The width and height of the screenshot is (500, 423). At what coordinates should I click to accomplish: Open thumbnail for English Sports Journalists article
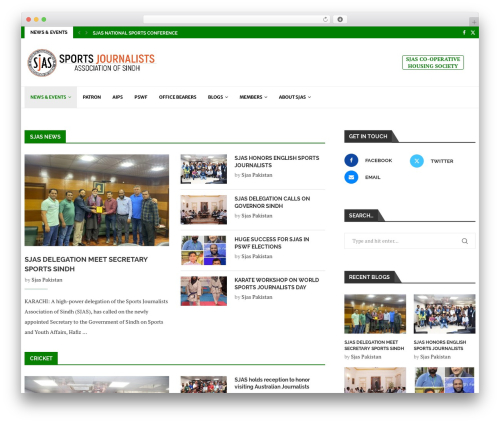(204, 169)
